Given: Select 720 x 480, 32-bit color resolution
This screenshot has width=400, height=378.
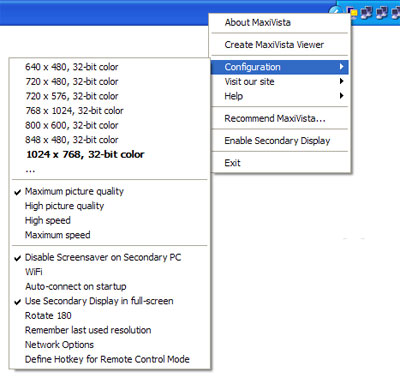Looking at the screenshot, I should point(110,82).
